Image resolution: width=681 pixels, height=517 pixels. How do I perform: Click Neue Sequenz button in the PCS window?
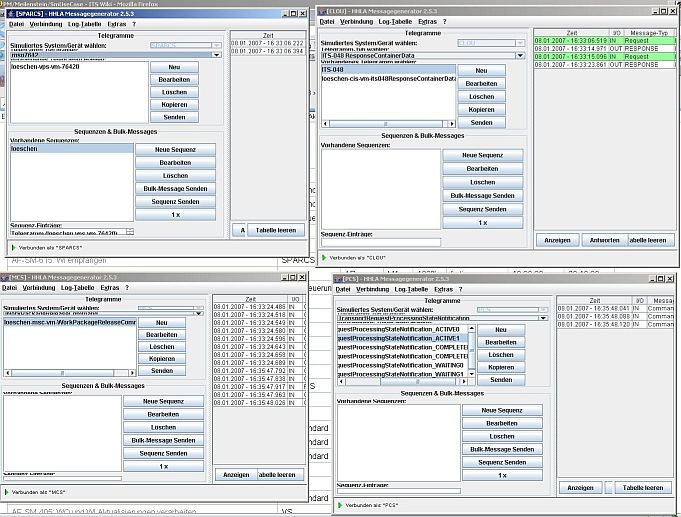point(502,410)
